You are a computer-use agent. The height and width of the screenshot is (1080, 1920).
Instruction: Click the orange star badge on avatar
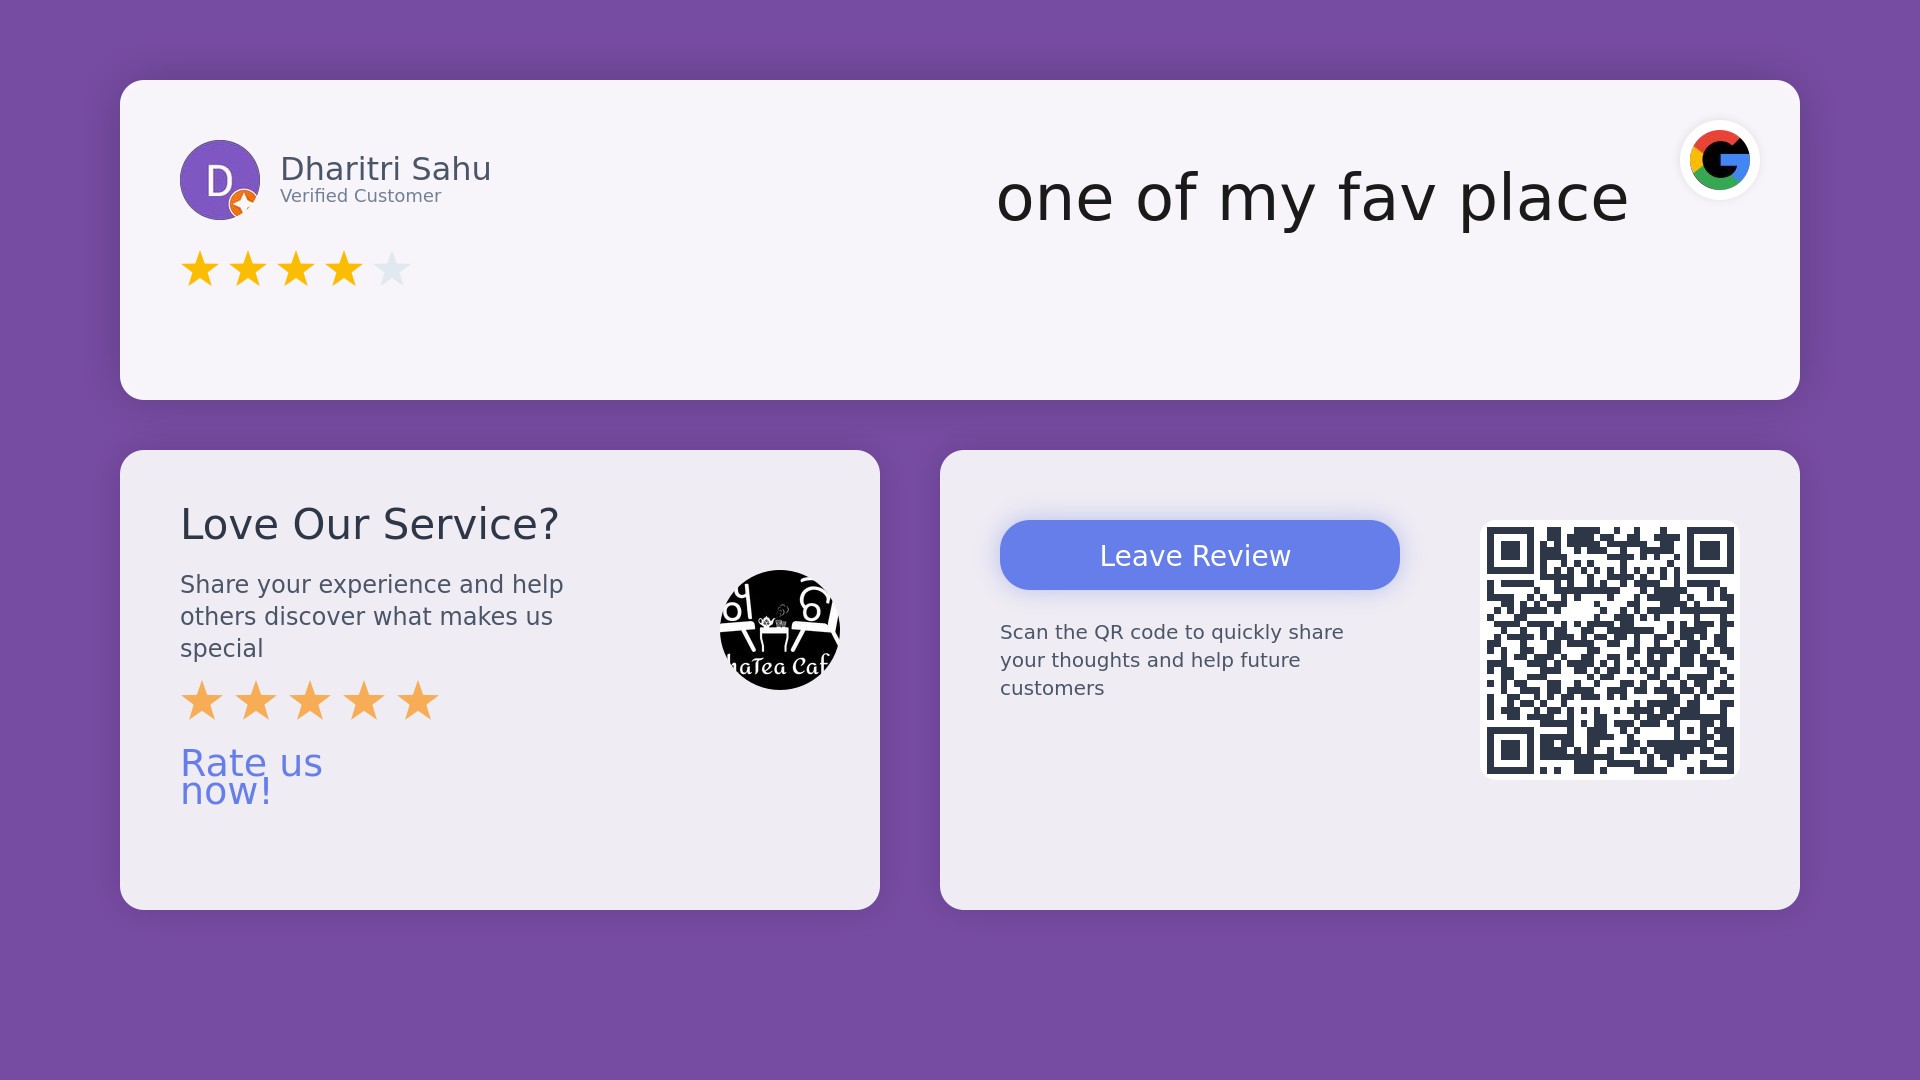click(243, 203)
